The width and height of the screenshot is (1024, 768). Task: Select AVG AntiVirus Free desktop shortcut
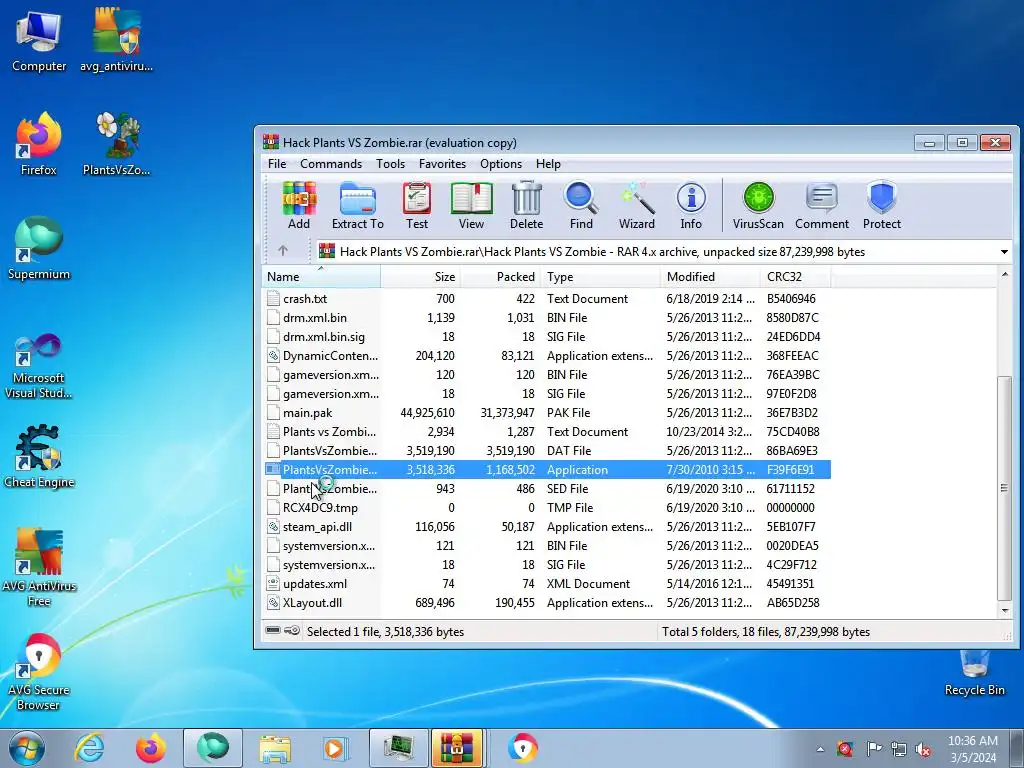pos(39,567)
